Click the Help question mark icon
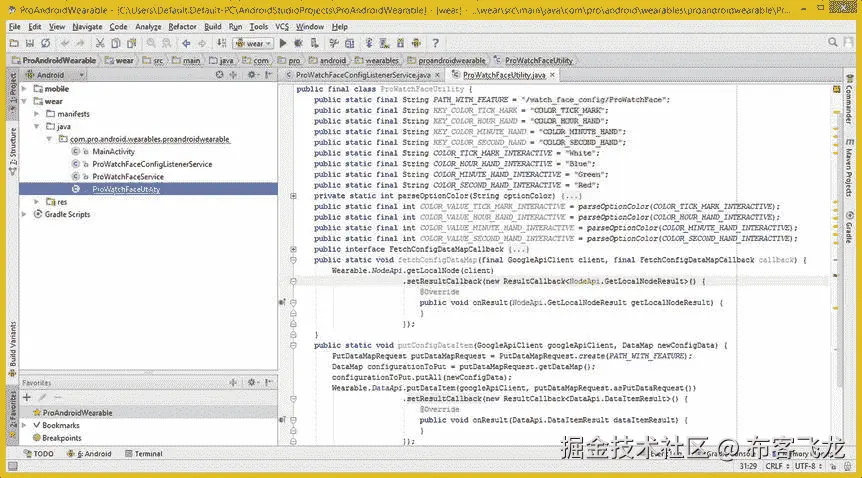862x478 pixels. click(x=435, y=43)
